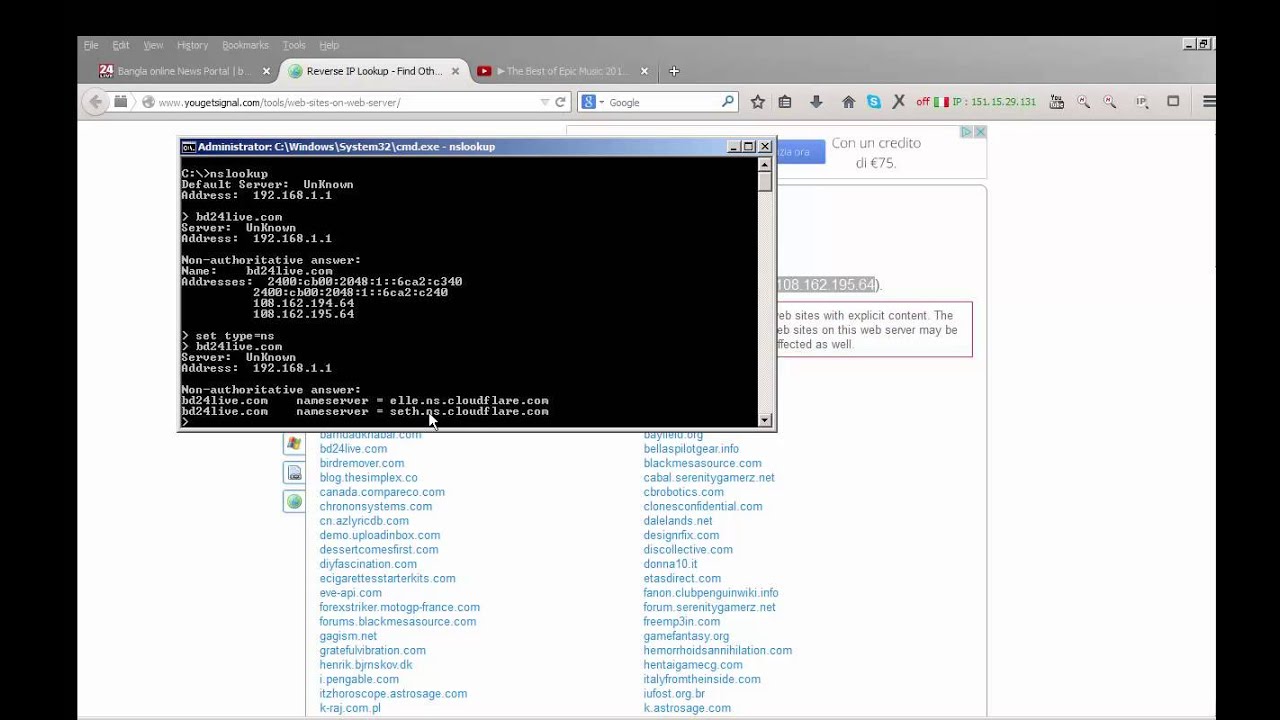Click the Italian flag IP indicator
The image size is (1280, 720).
(941, 102)
